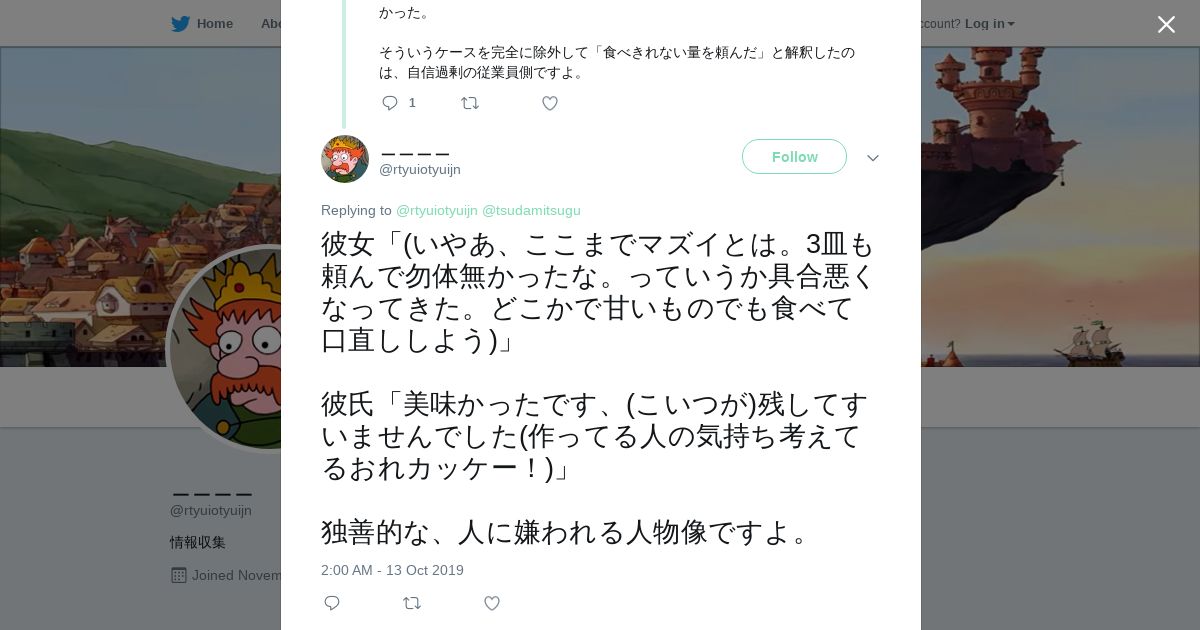Screen dimensions: 1200x630
Task: Open the tweet author's @rtyuiotyuijn handle
Action: click(x=420, y=170)
